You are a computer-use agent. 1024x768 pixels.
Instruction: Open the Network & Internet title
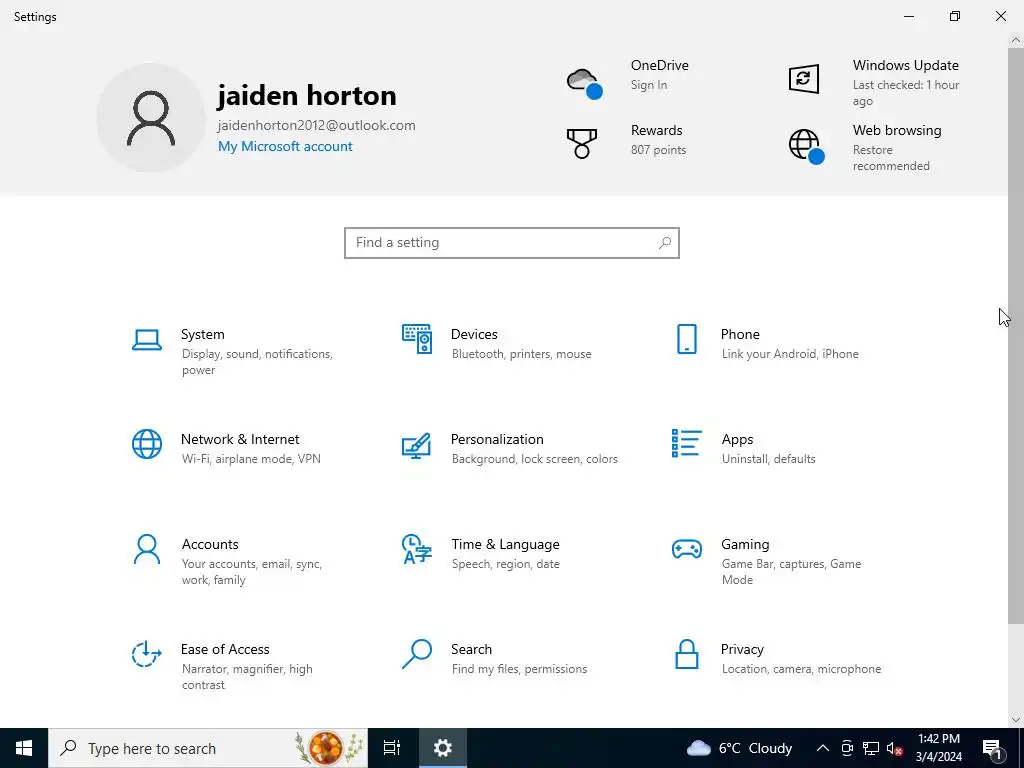coord(240,439)
